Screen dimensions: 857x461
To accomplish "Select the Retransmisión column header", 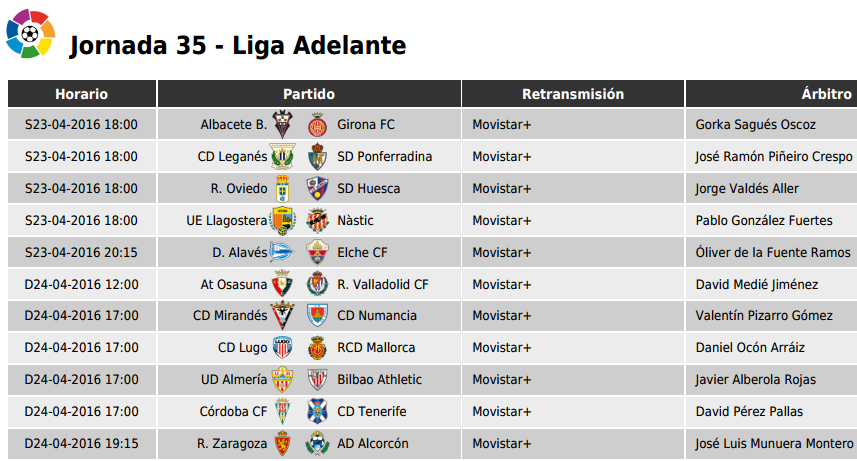I will (573, 94).
